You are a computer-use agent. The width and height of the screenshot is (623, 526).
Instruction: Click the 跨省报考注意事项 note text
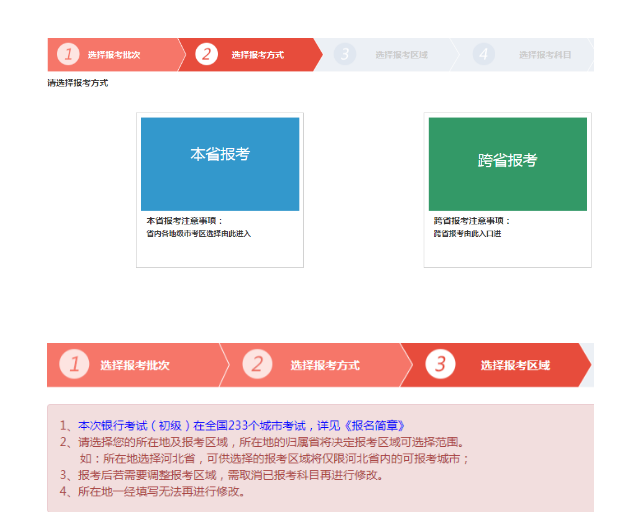472,221
